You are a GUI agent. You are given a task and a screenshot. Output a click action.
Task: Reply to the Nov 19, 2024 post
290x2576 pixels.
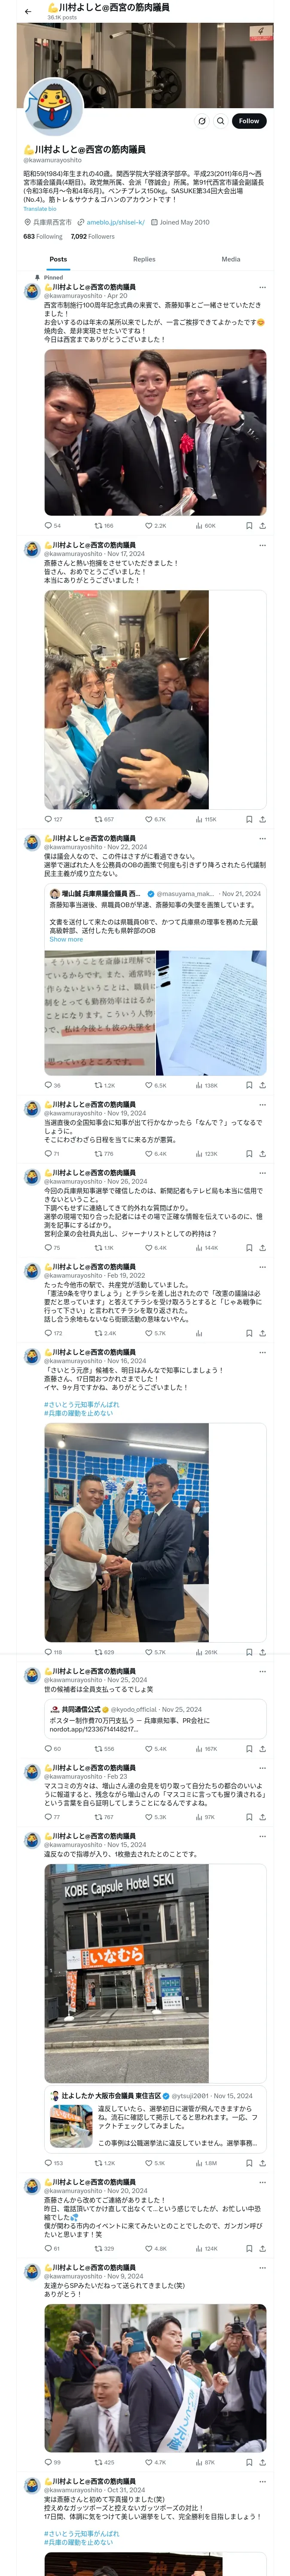tap(48, 1153)
